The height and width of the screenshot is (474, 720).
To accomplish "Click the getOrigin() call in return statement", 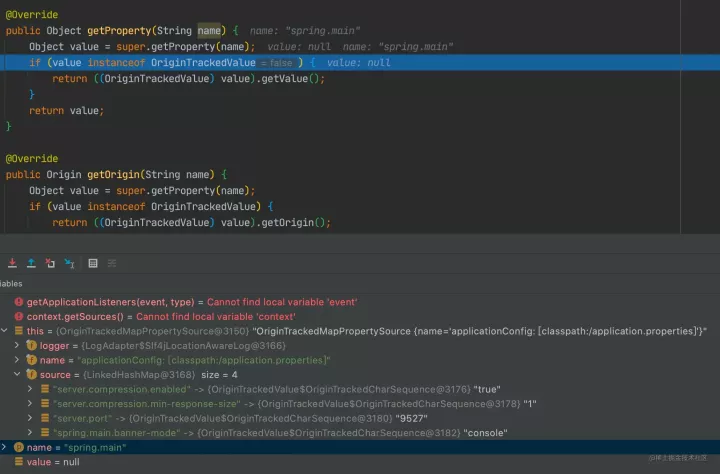I will point(293,222).
